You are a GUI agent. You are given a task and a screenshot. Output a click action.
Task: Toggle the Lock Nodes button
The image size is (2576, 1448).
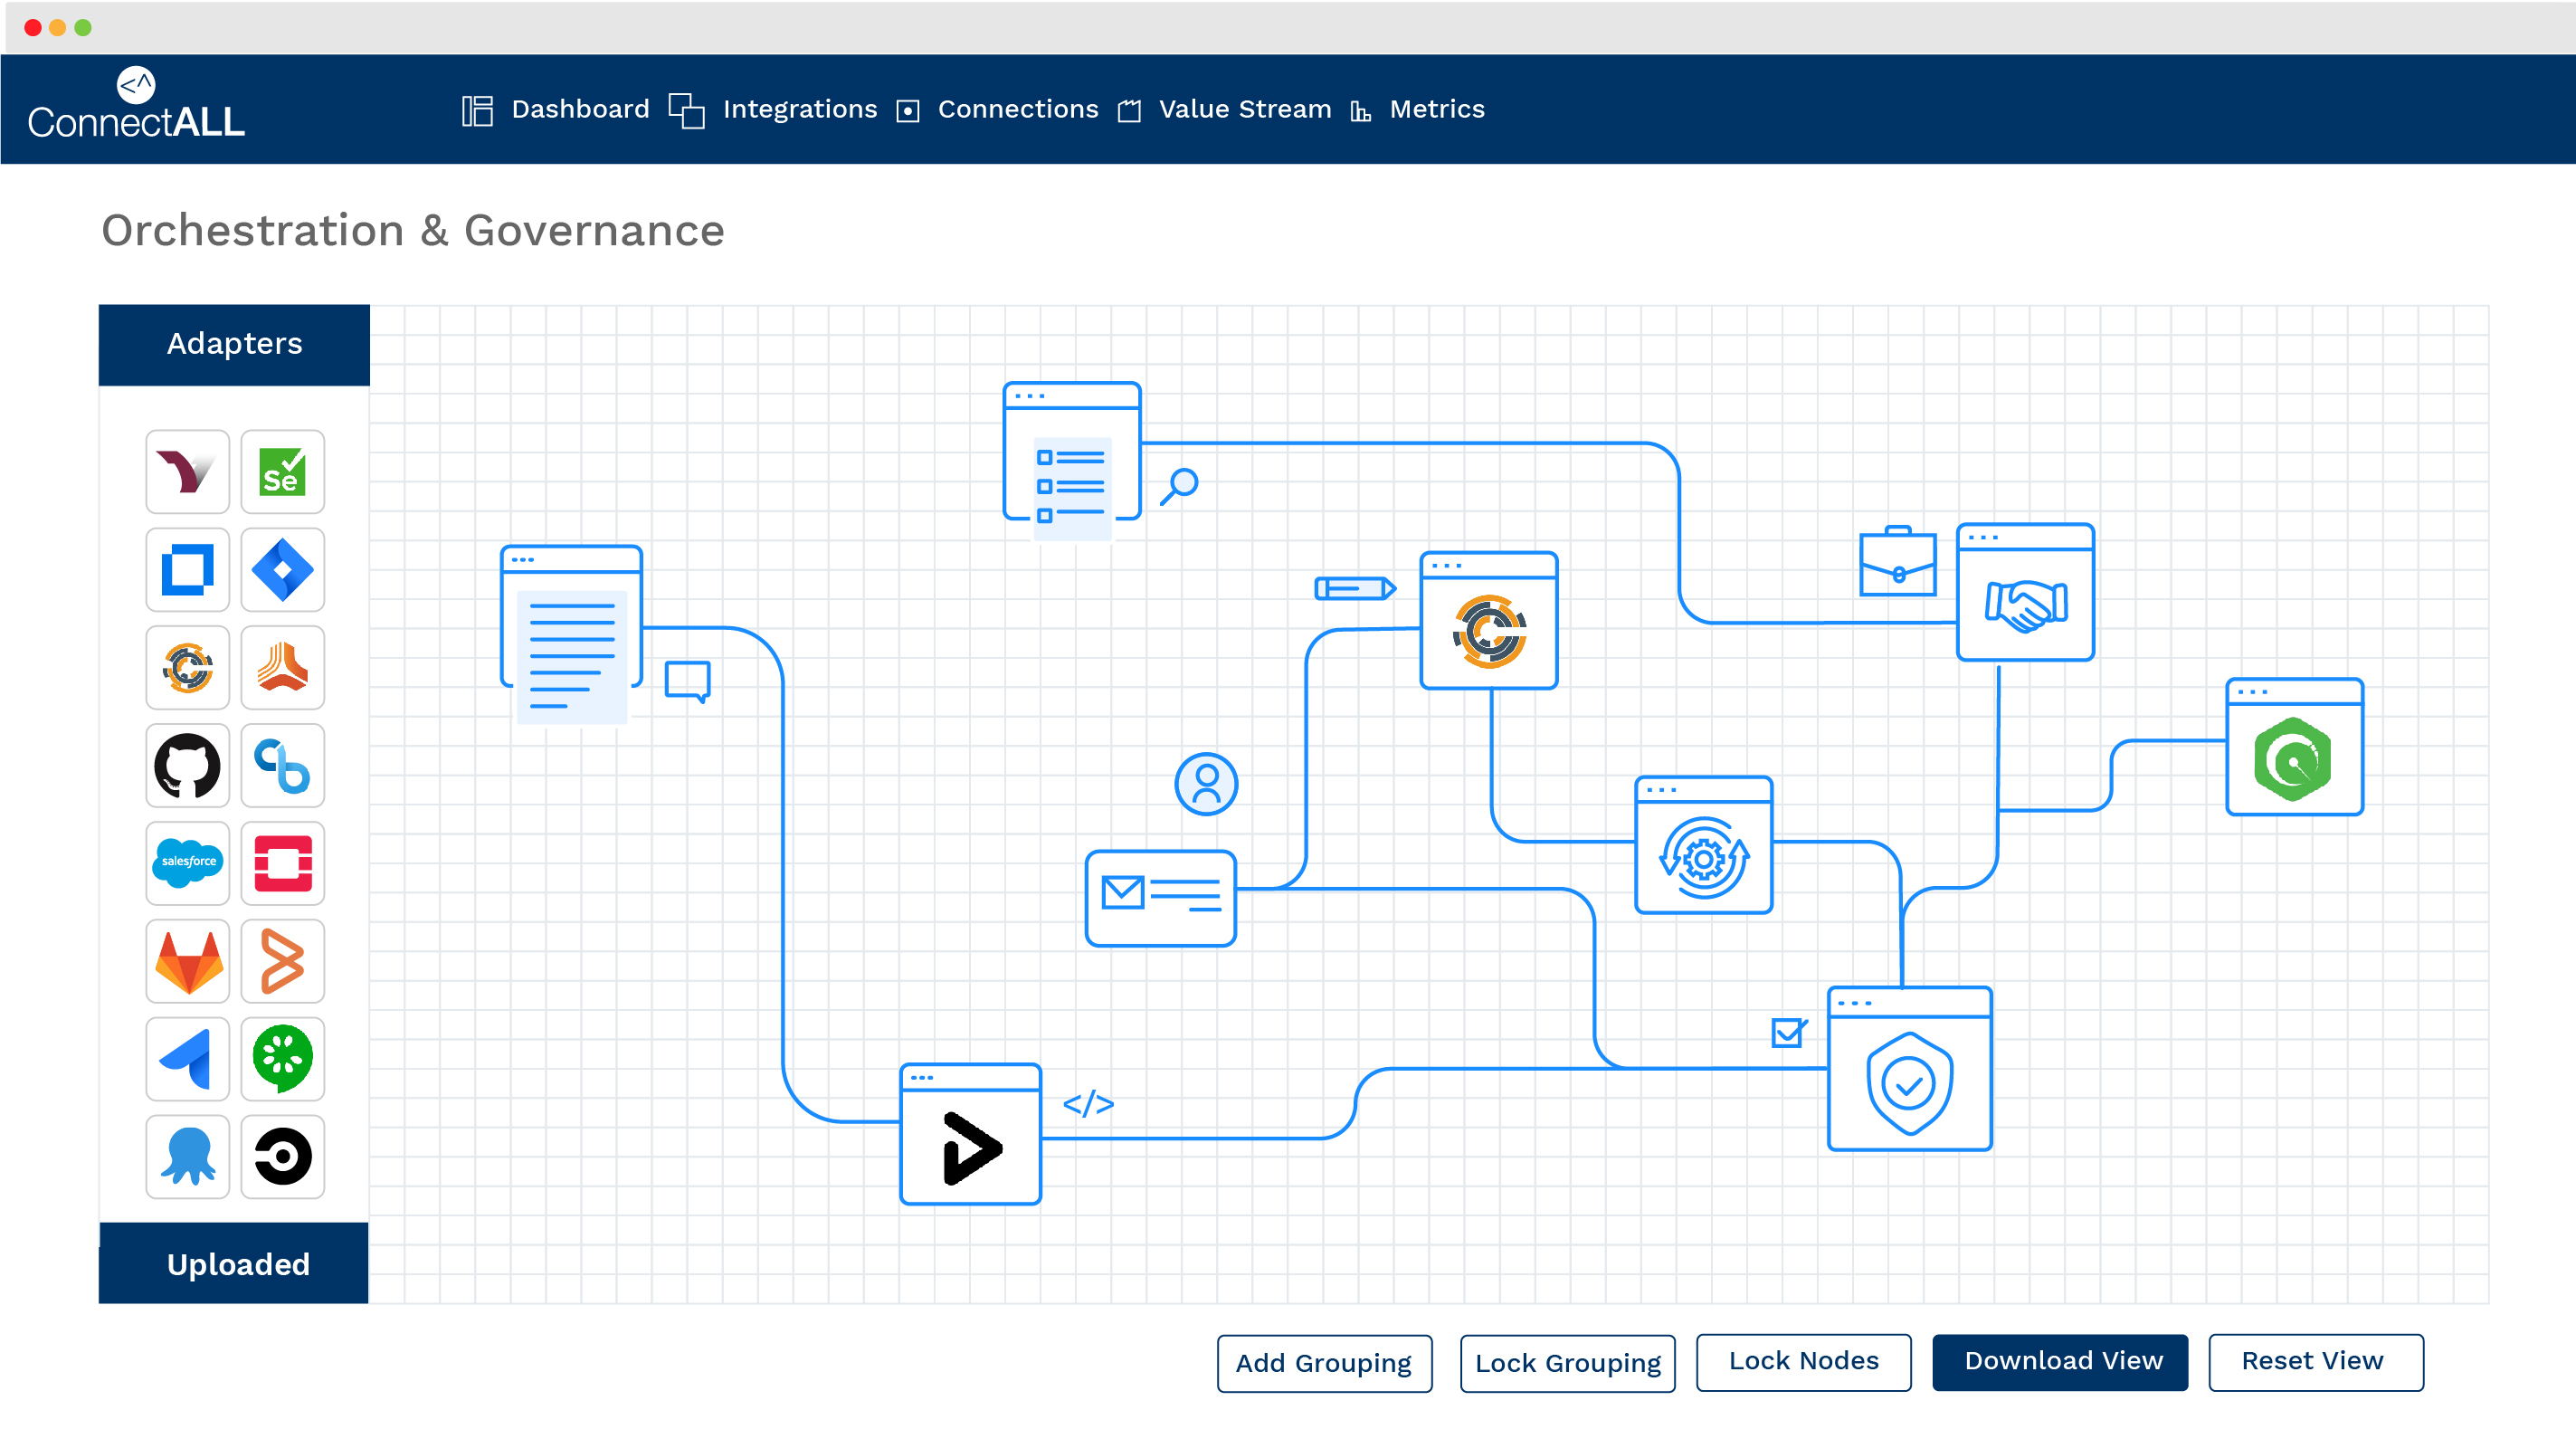tap(1802, 1361)
